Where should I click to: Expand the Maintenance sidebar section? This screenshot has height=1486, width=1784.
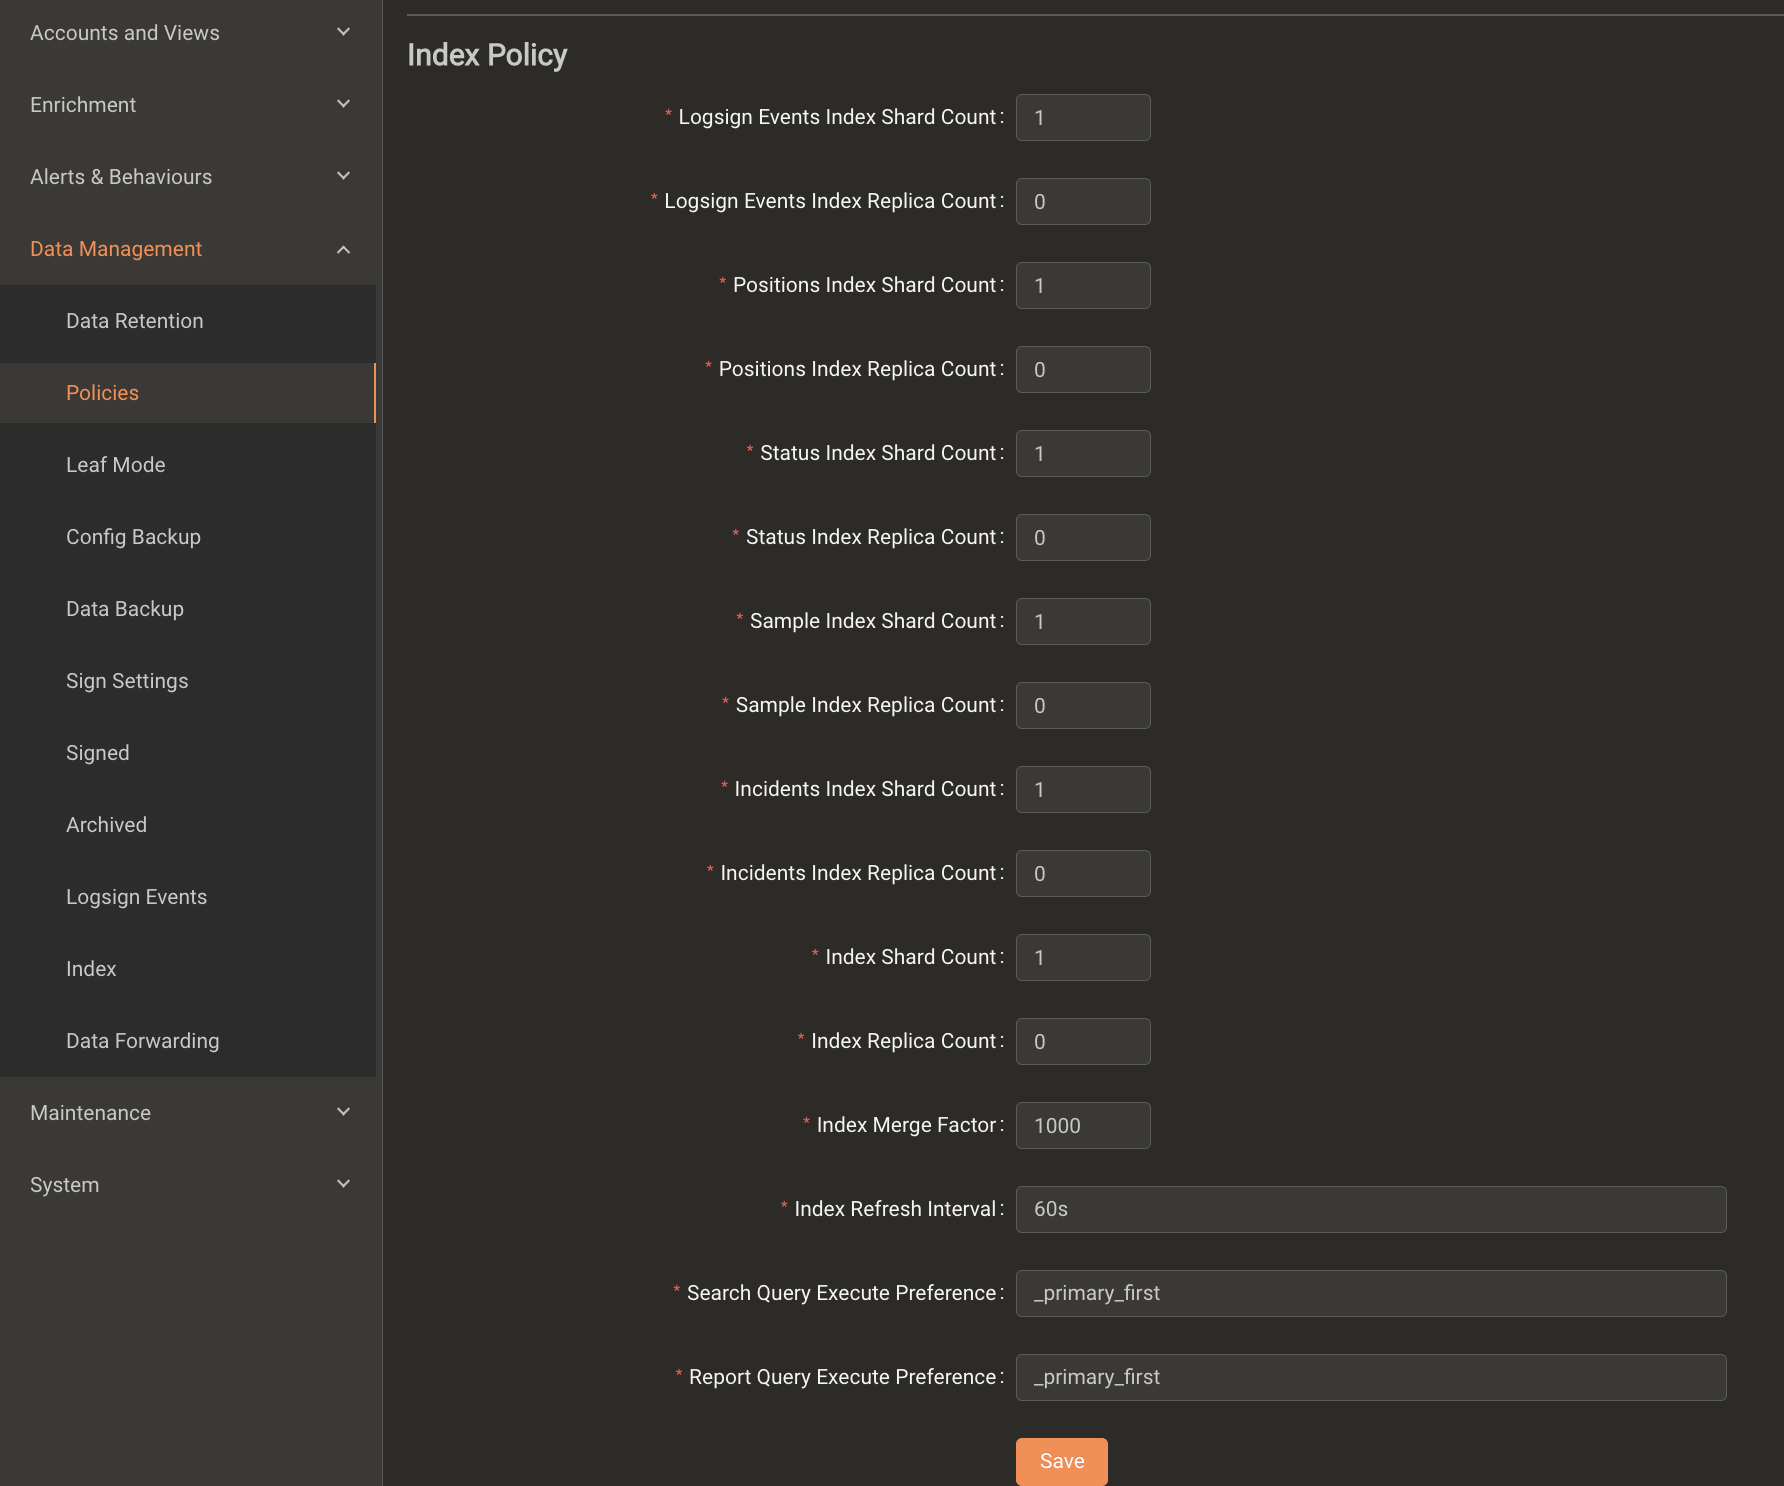coord(188,1113)
